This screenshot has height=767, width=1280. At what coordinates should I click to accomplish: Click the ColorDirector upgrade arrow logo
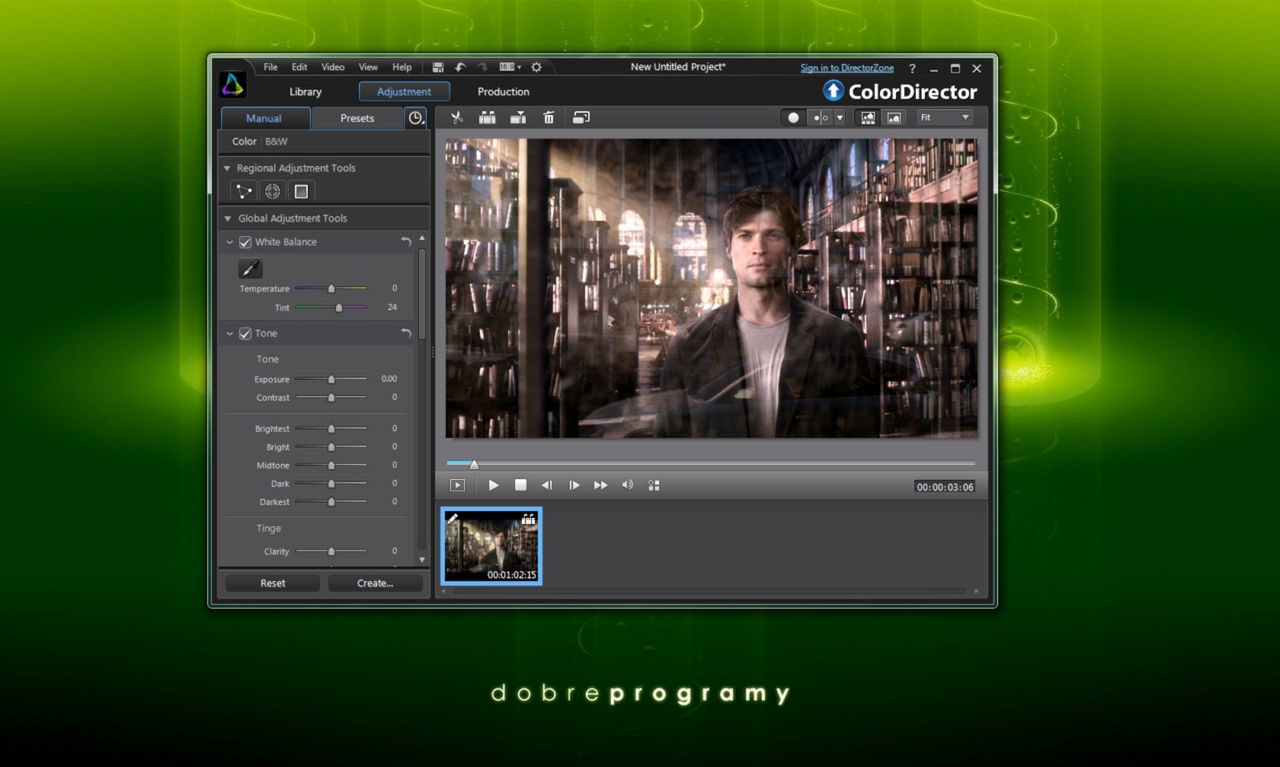click(833, 91)
